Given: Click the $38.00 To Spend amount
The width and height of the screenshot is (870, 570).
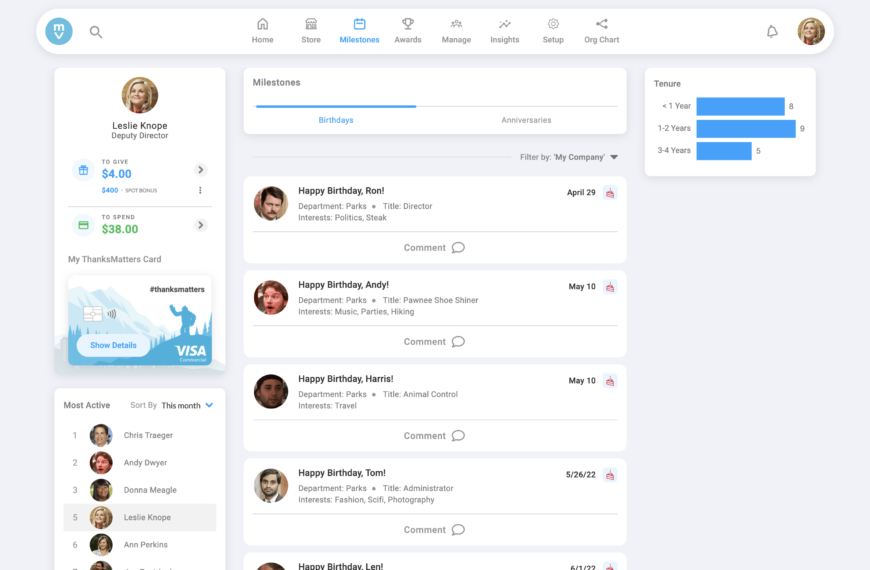Looking at the screenshot, I should tap(120, 229).
